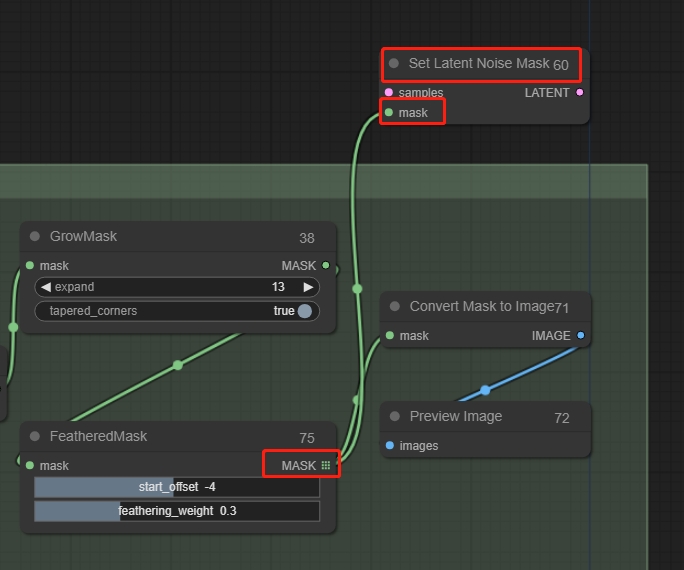Image resolution: width=684 pixels, height=570 pixels.
Task: Collapse the Convert Mask to Image node
Action: coord(395,307)
